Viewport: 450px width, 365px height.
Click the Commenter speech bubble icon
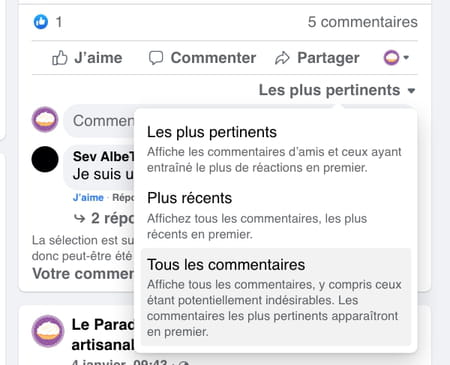156,58
